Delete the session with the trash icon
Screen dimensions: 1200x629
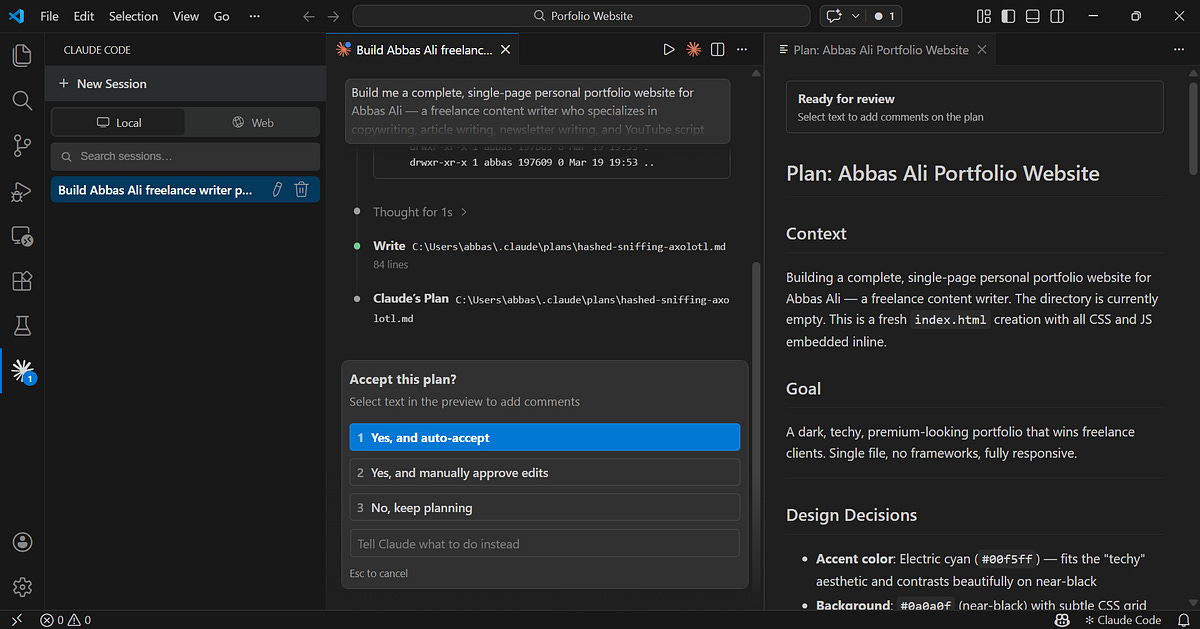tap(301, 190)
